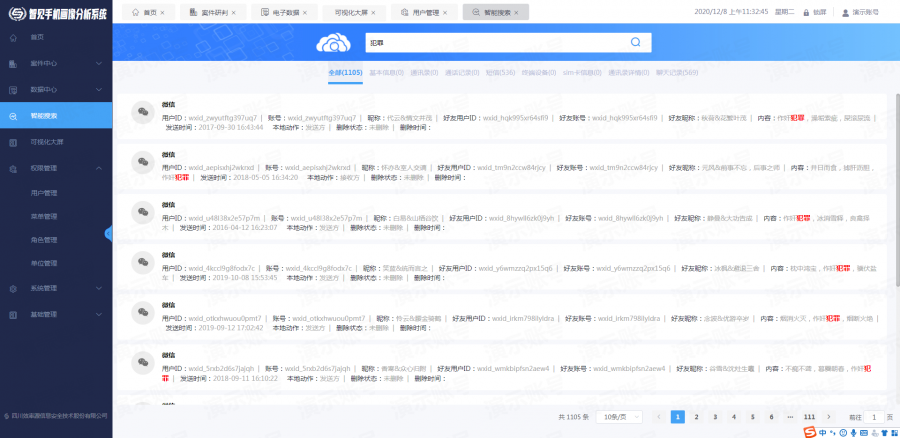The image size is (900, 438).
Task: Click Sogou input method S icon
Action: pos(810,432)
